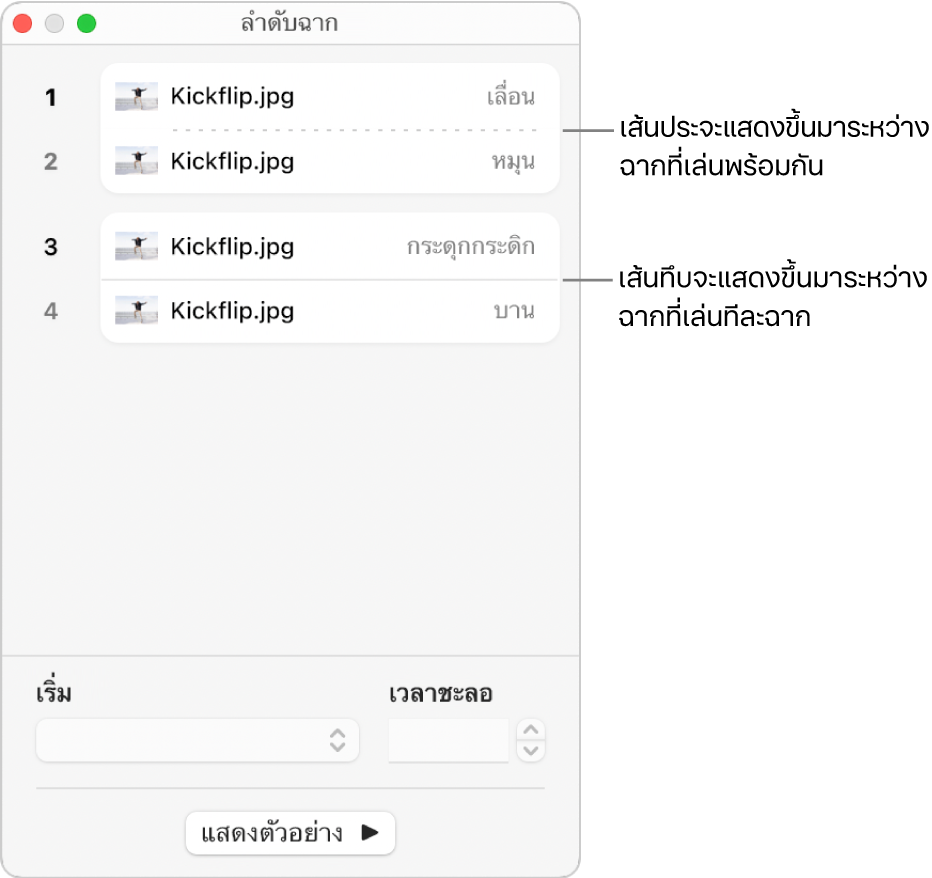Click inside the เวลาชะลอ delay field
Screen dimensions: 932x878
click(448, 741)
